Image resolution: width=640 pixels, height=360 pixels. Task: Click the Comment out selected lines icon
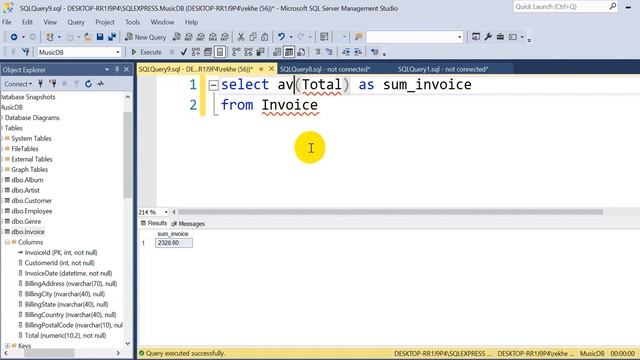click(317, 52)
